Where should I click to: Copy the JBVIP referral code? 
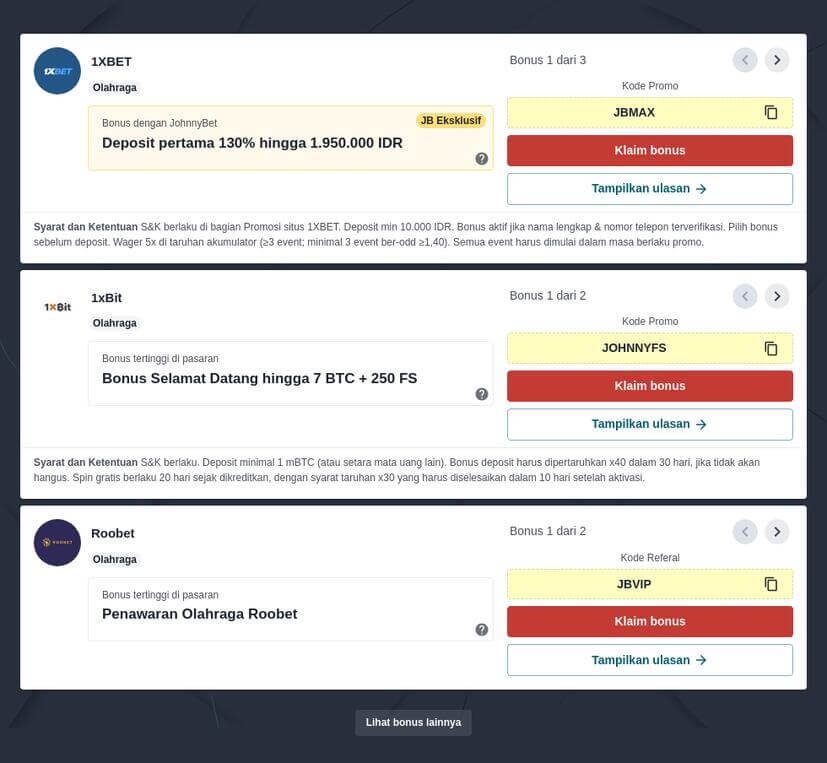pos(771,584)
